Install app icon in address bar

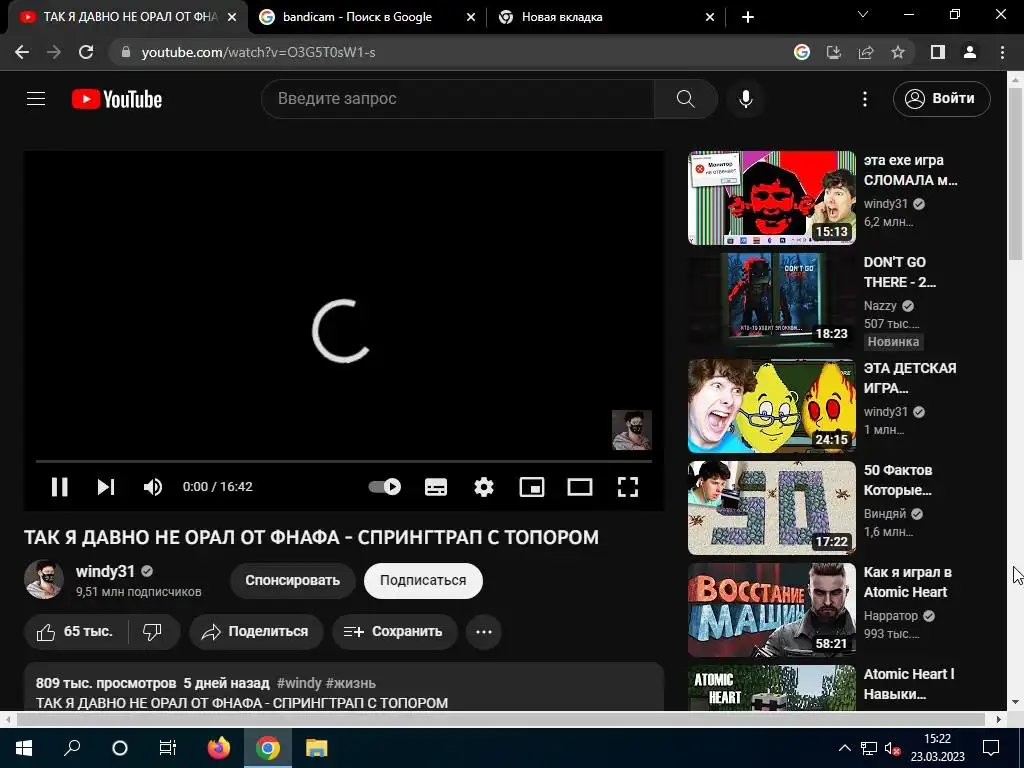(x=834, y=52)
